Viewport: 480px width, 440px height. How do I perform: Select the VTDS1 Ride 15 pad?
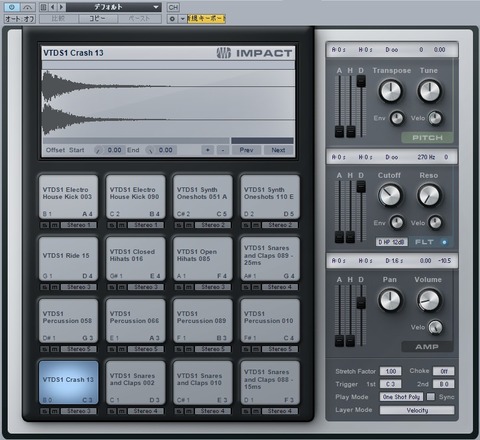(68, 258)
